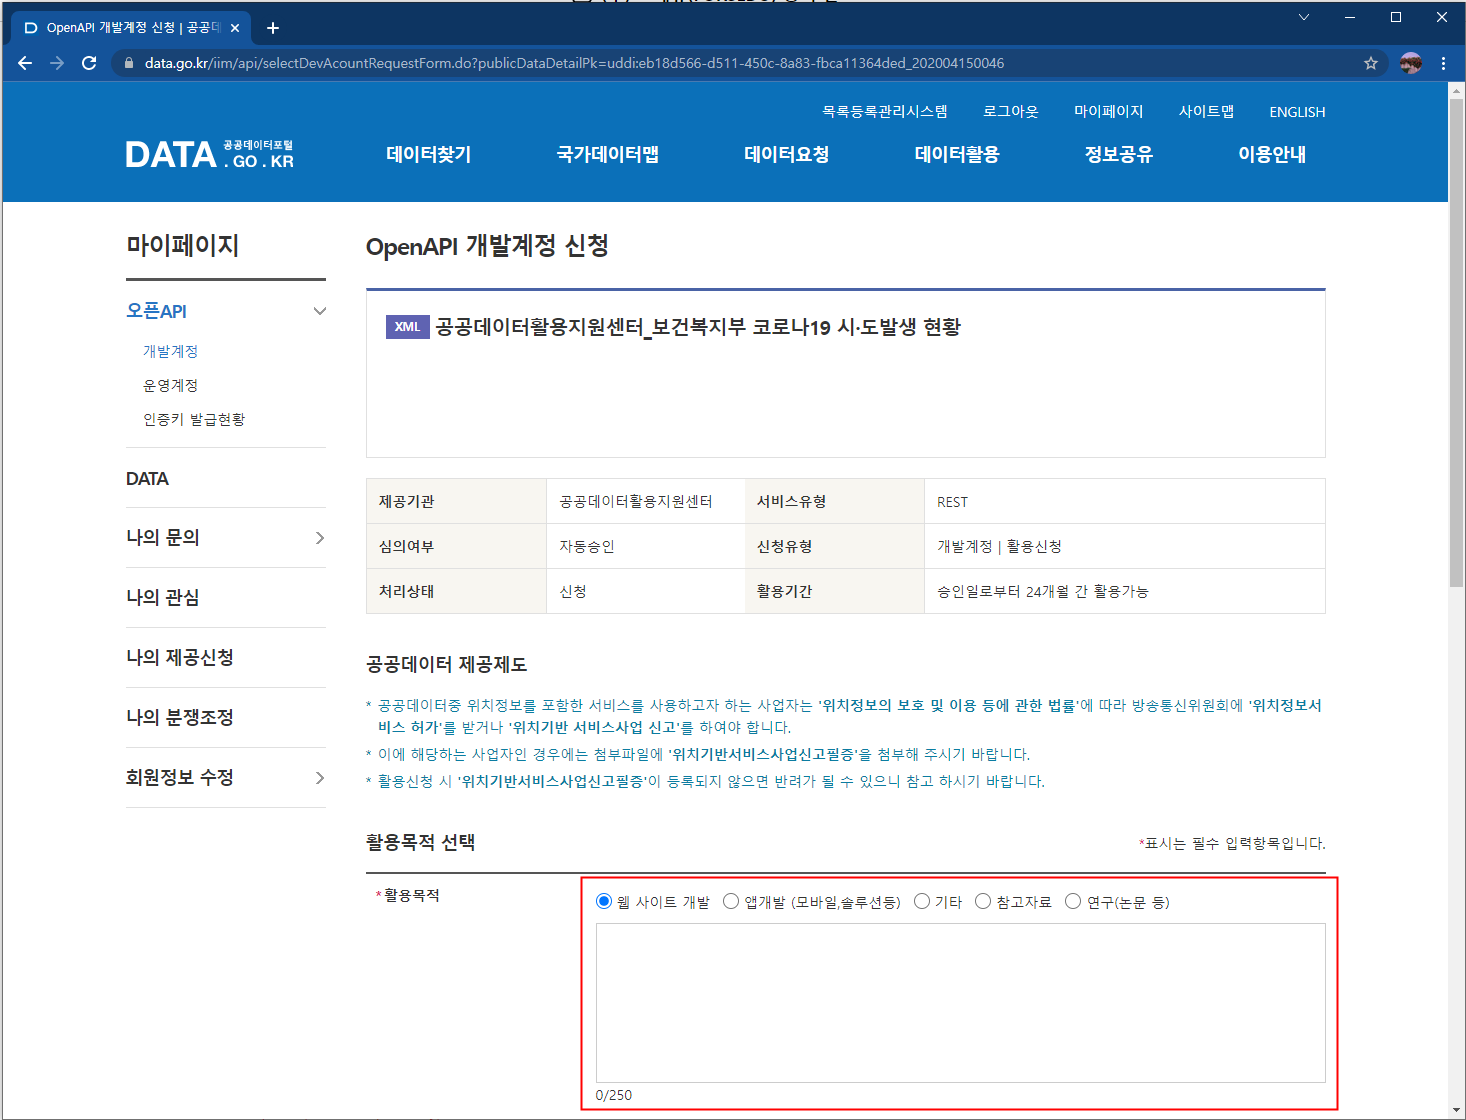Collapse the 오픈API sidebar section
Viewport: 1466px width, 1120px height.
tap(320, 311)
